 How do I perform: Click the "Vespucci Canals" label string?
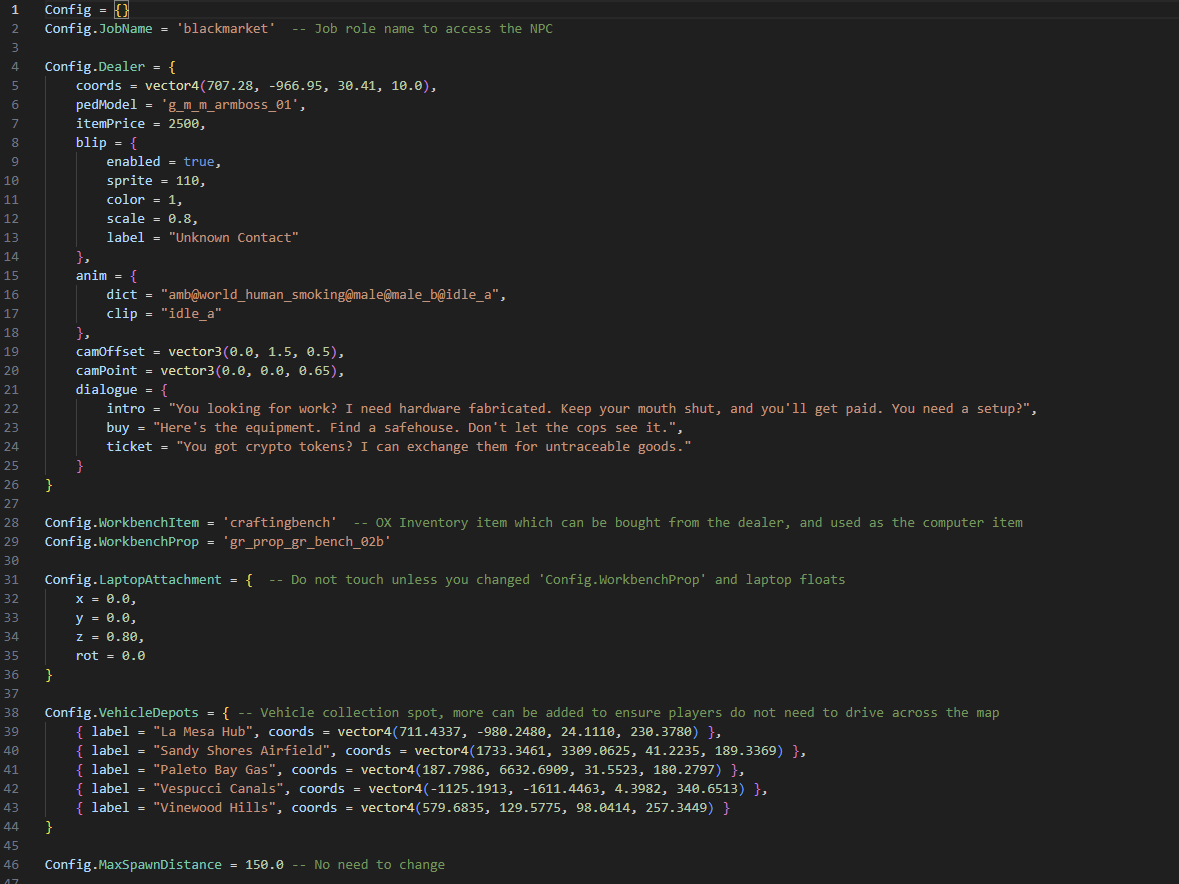tap(218, 789)
